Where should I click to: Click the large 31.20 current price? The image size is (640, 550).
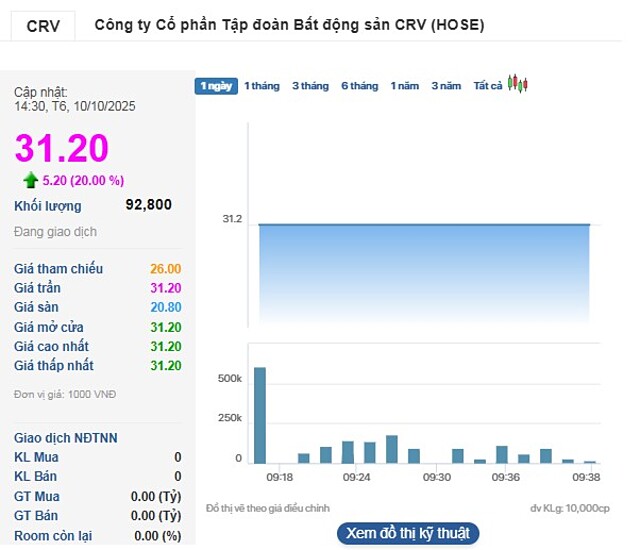pos(61,148)
